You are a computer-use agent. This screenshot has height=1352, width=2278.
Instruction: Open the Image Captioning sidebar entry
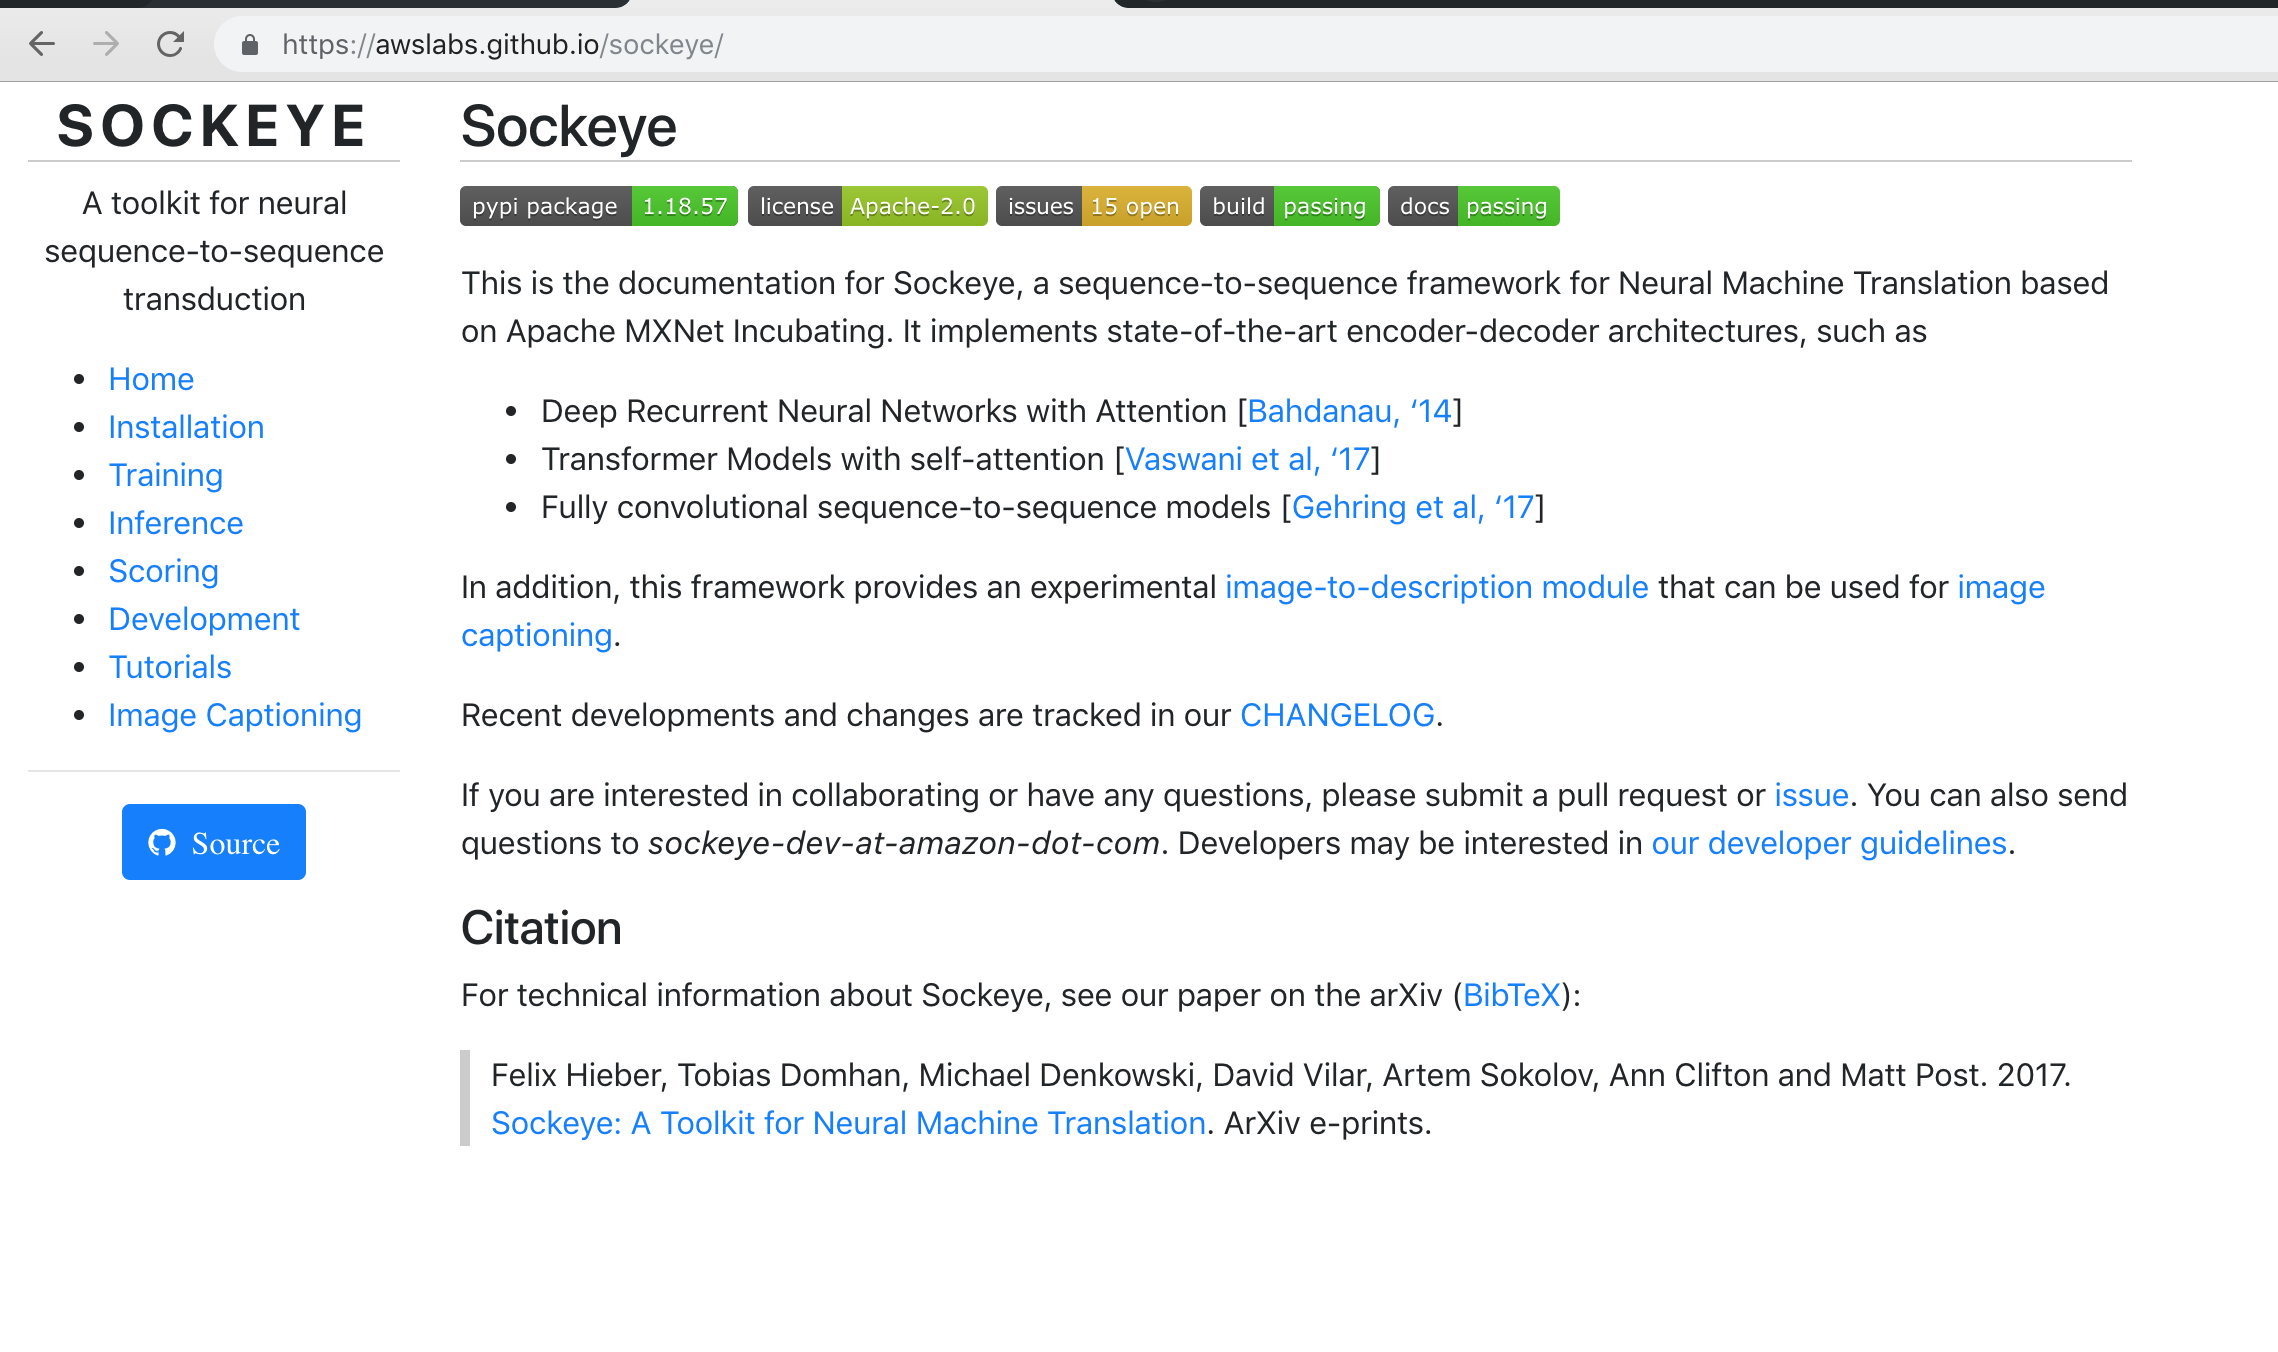point(234,715)
